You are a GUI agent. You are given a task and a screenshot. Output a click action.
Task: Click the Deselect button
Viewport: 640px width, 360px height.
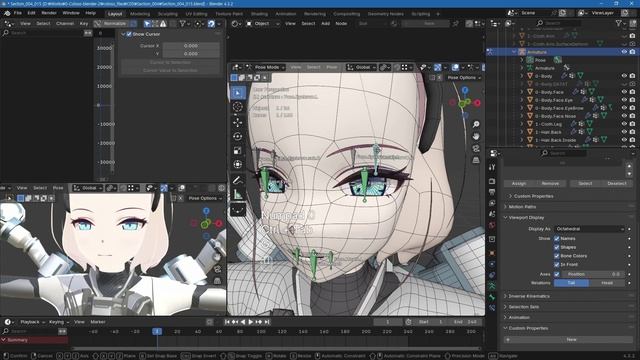point(617,184)
